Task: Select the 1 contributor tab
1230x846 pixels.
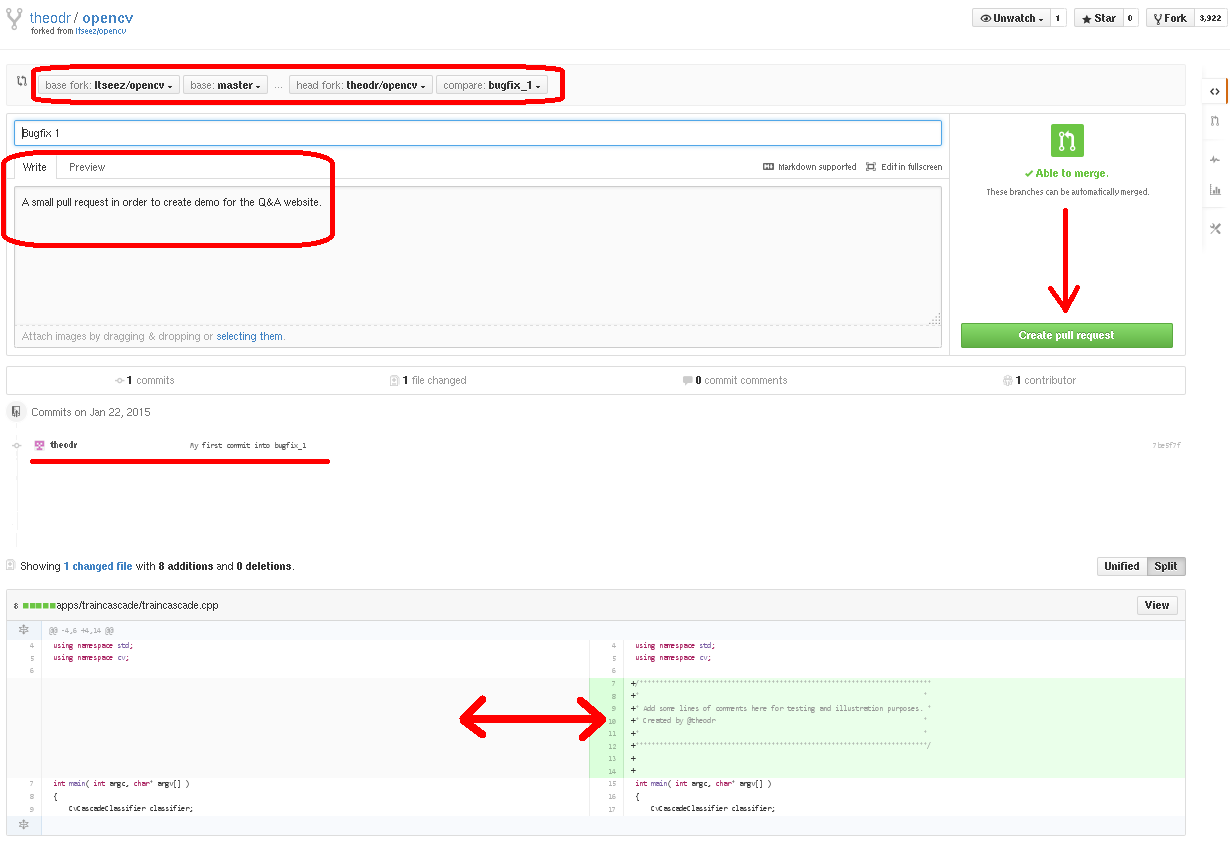Action: 1039,380
